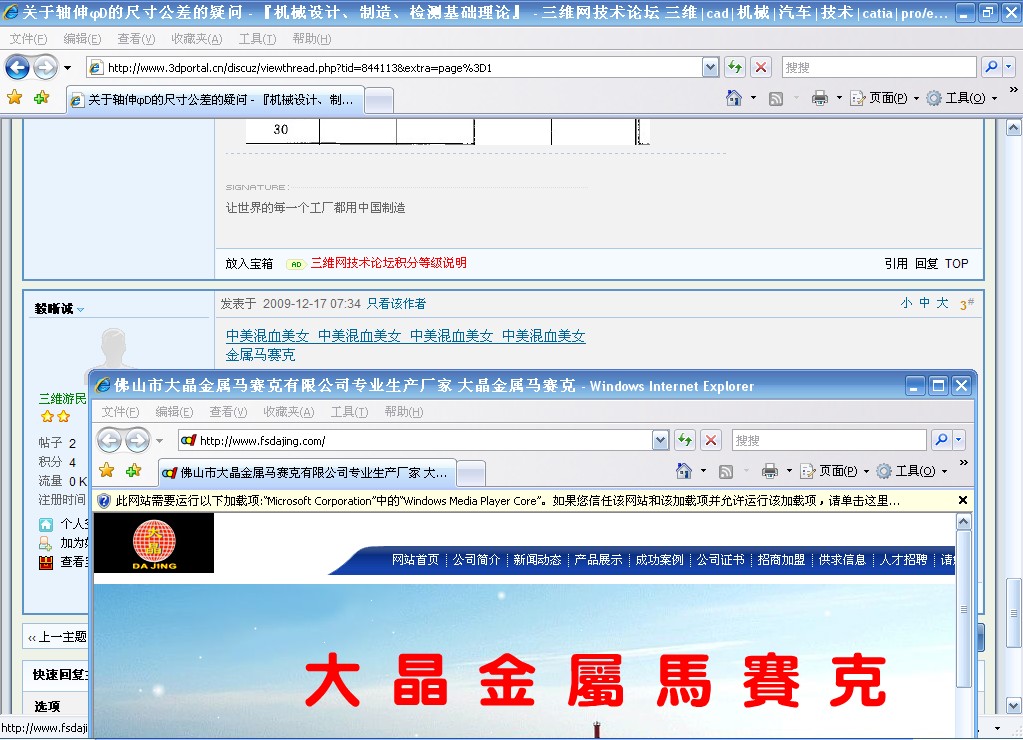Screen dimensions: 1023x740
Task: Select tab 佛山市大晶金属马赛克有限公司 in popup
Action: [x=307, y=472]
